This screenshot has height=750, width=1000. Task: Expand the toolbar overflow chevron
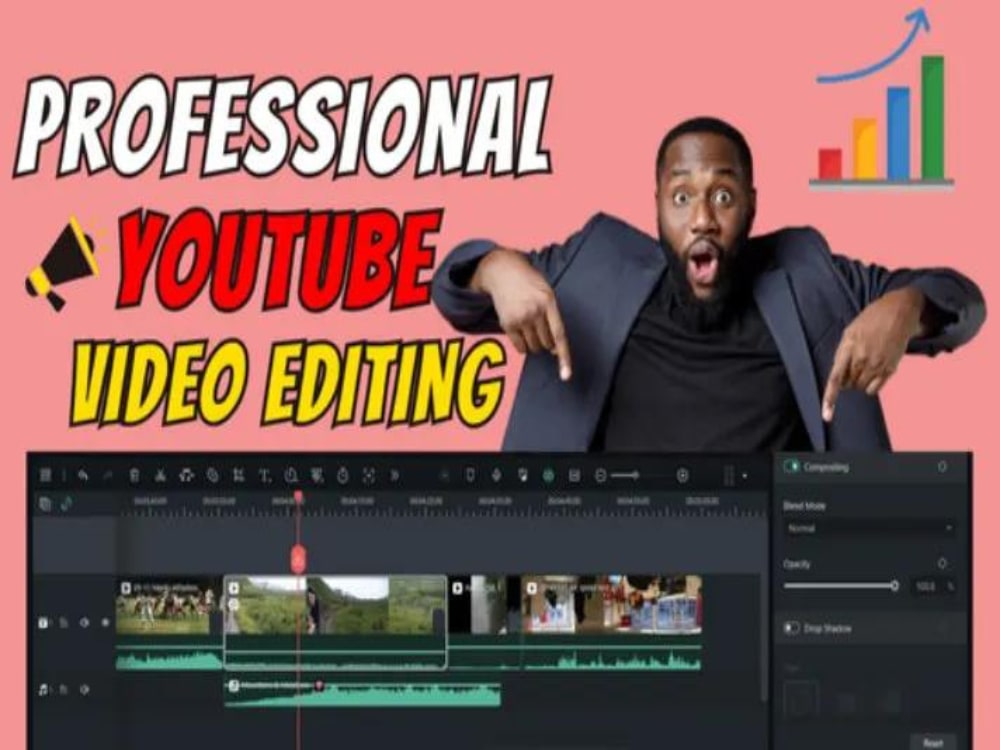coord(396,475)
